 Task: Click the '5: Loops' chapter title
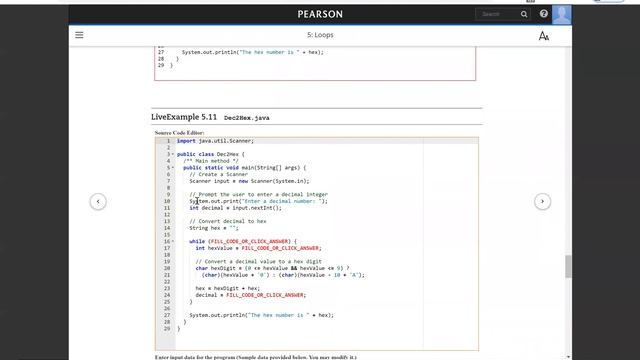[x=320, y=35]
